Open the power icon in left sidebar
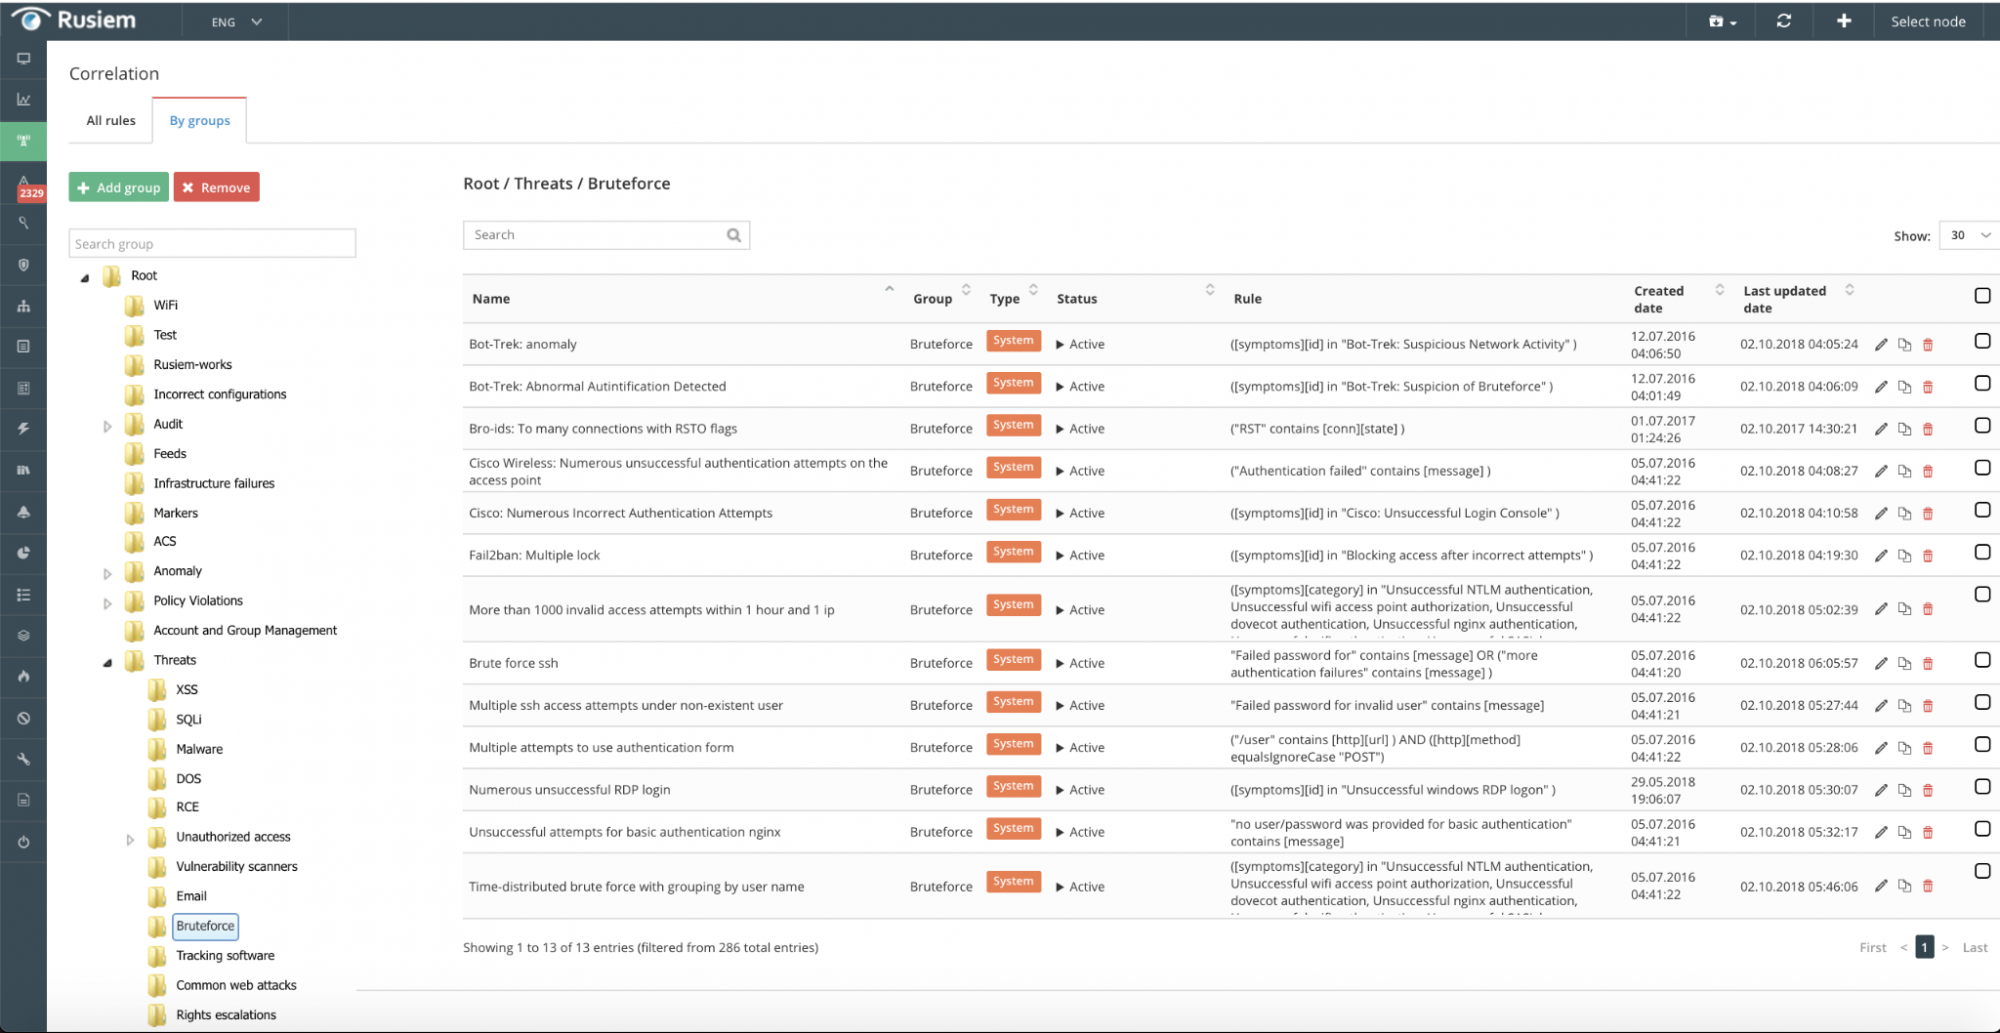 click(x=23, y=842)
